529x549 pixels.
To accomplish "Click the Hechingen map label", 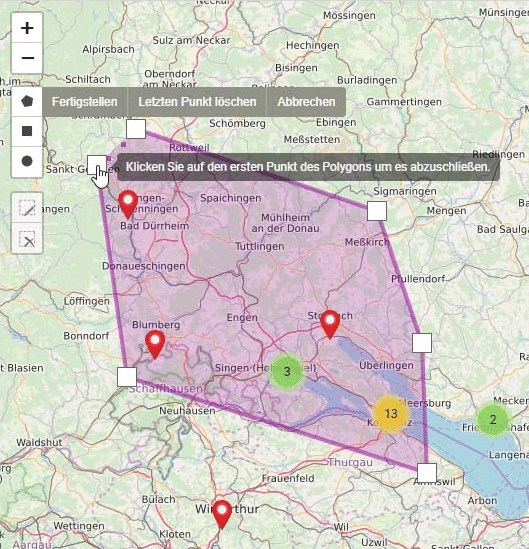I will (x=313, y=46).
